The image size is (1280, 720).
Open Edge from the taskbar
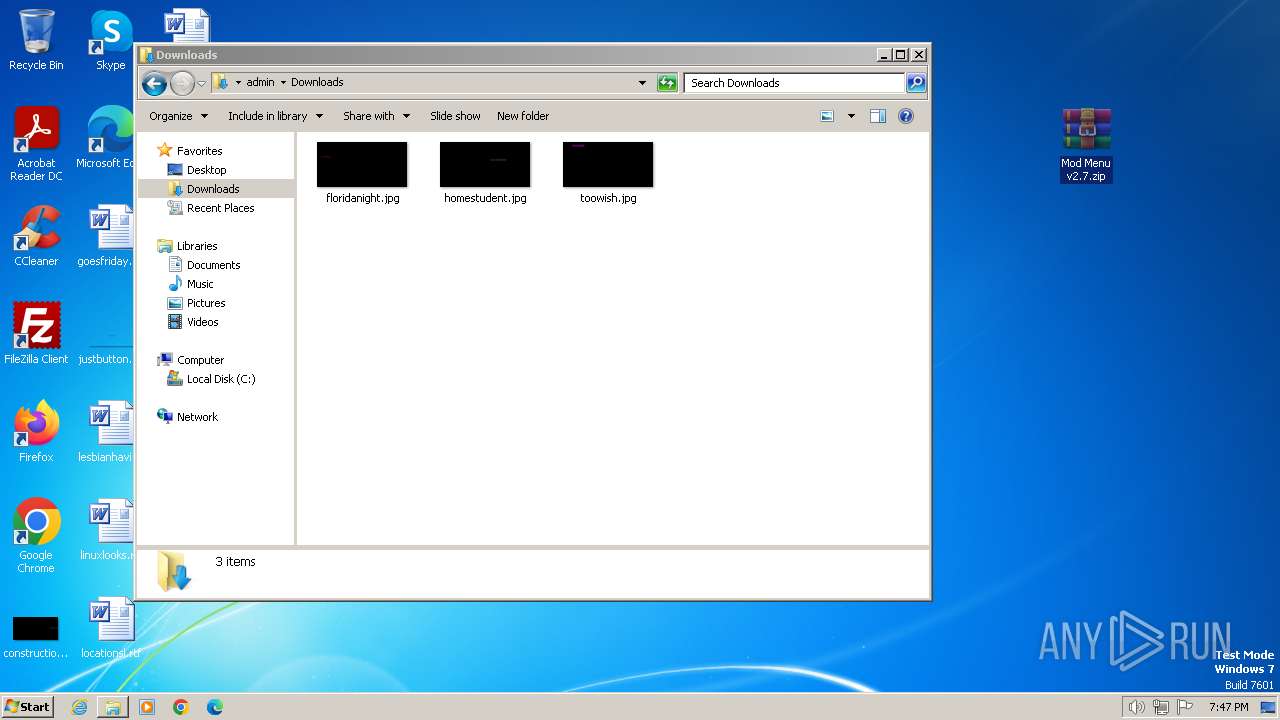click(x=215, y=707)
